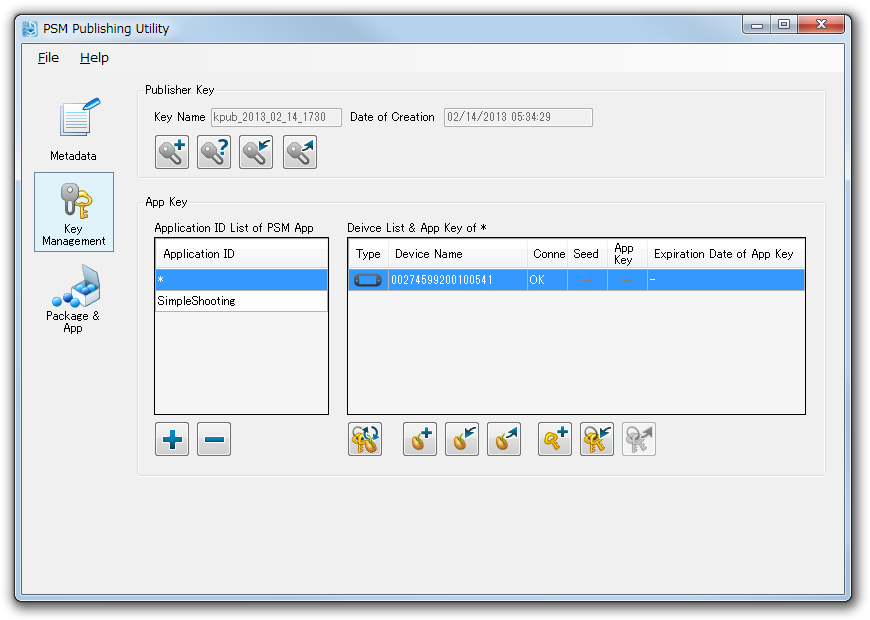Click the import publisher key icon
This screenshot has width=870, height=620.
coord(256,152)
